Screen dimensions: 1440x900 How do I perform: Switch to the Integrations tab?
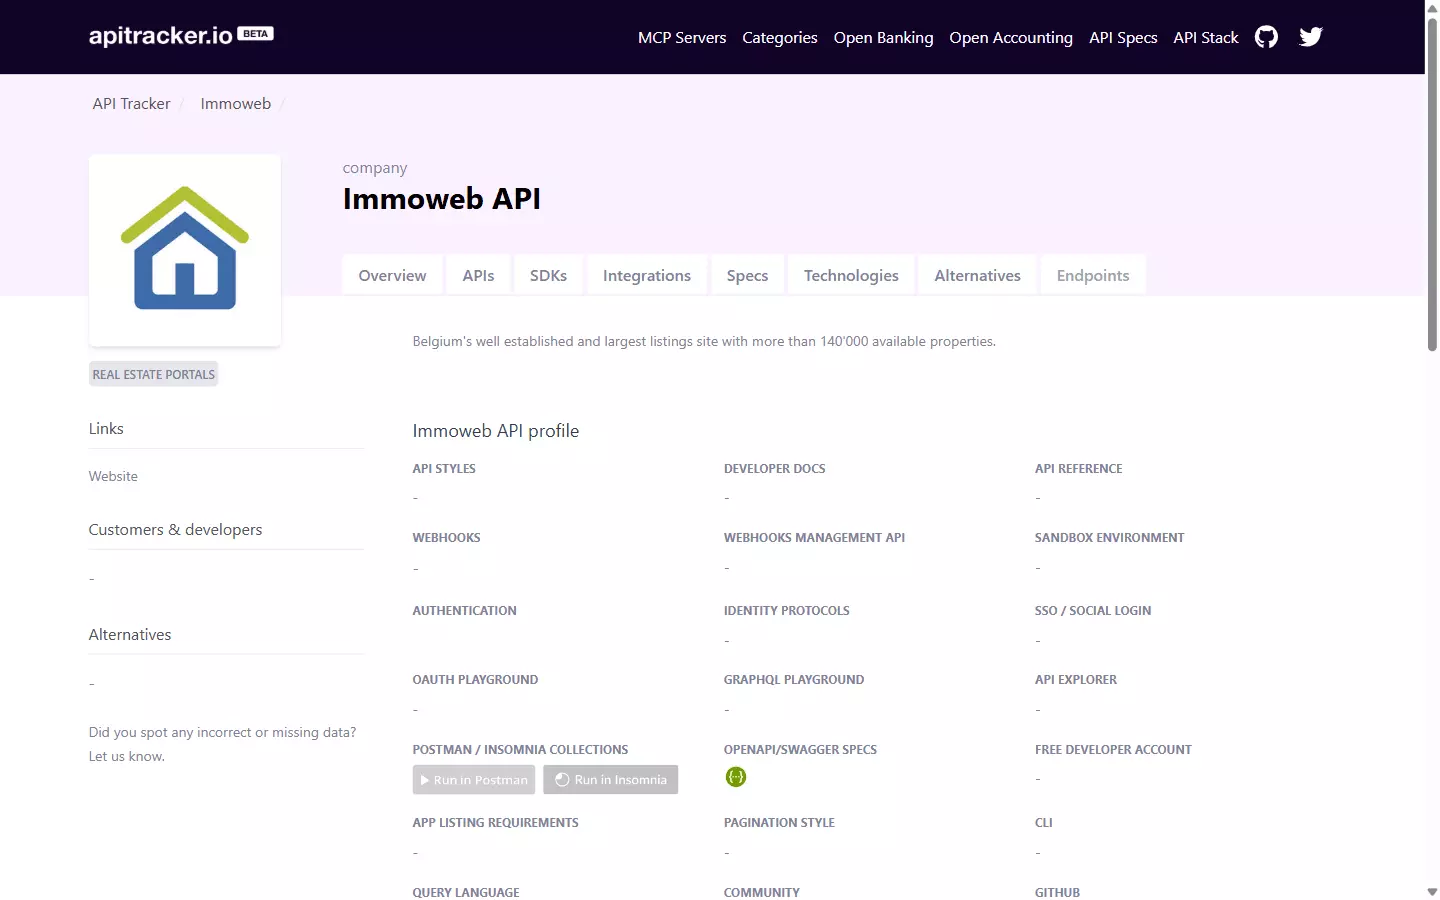pyautogui.click(x=647, y=275)
